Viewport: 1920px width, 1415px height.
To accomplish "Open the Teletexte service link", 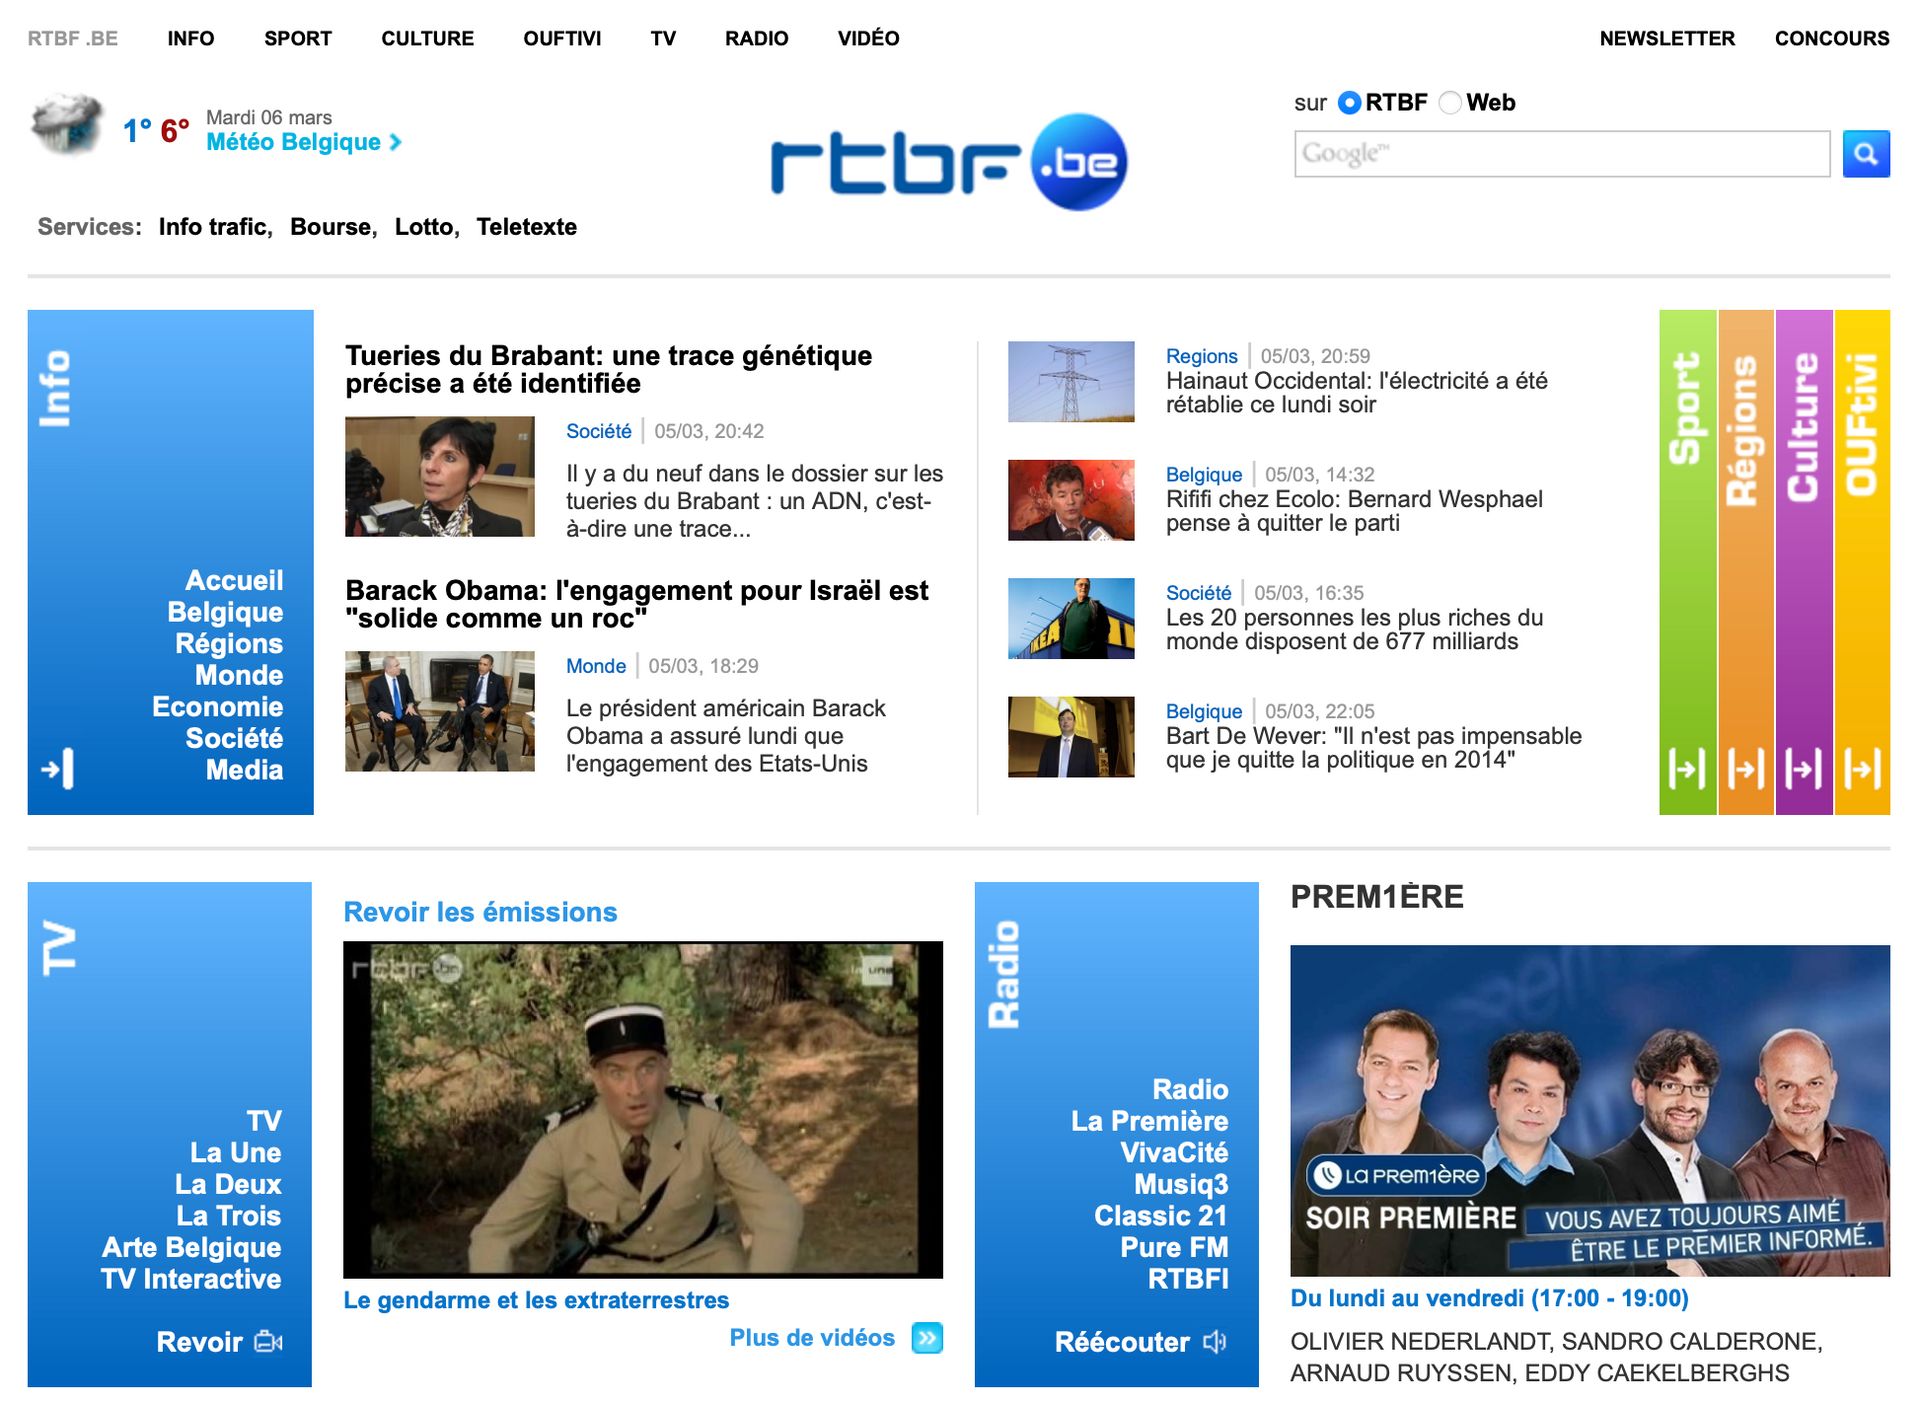I will (x=527, y=227).
